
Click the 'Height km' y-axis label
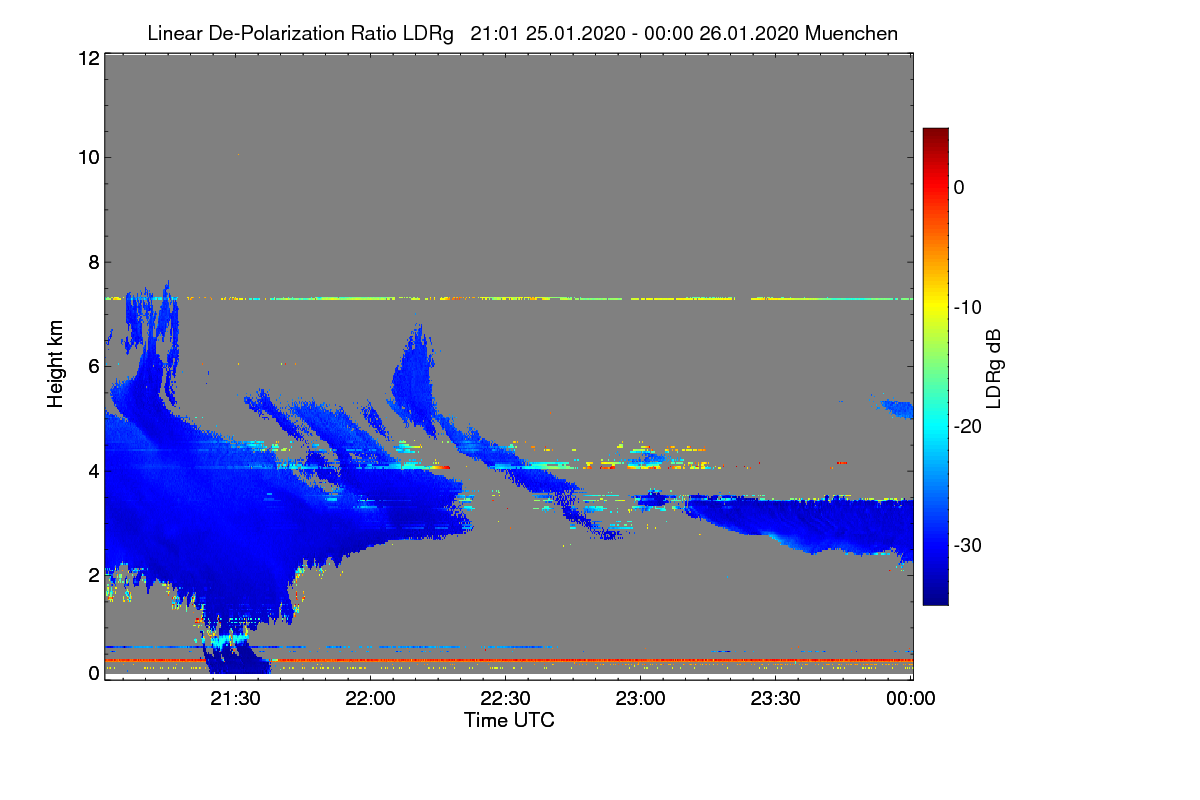(57, 365)
